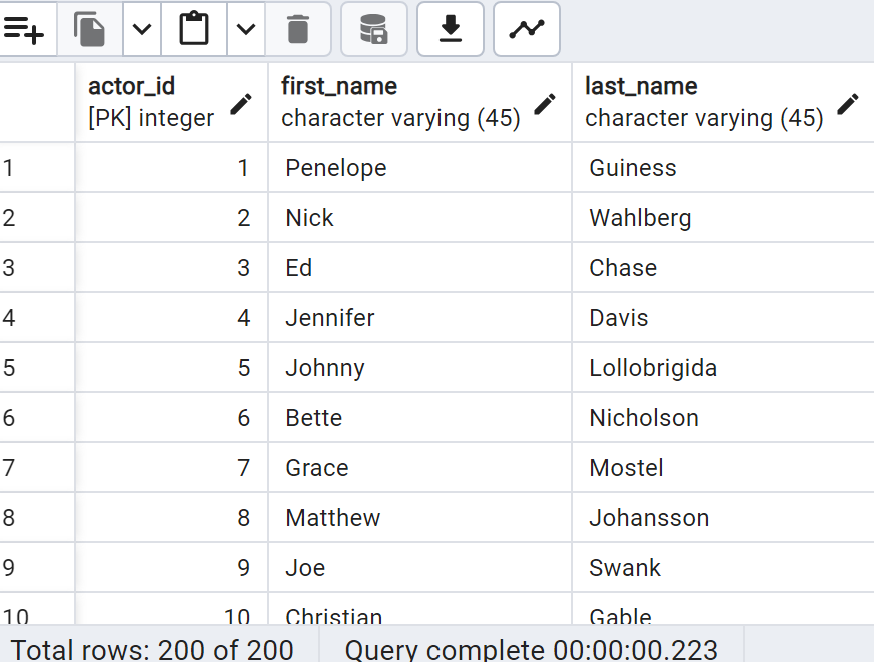Select row number 3 header
Viewport: 874px width, 662px height.
pos(37,267)
